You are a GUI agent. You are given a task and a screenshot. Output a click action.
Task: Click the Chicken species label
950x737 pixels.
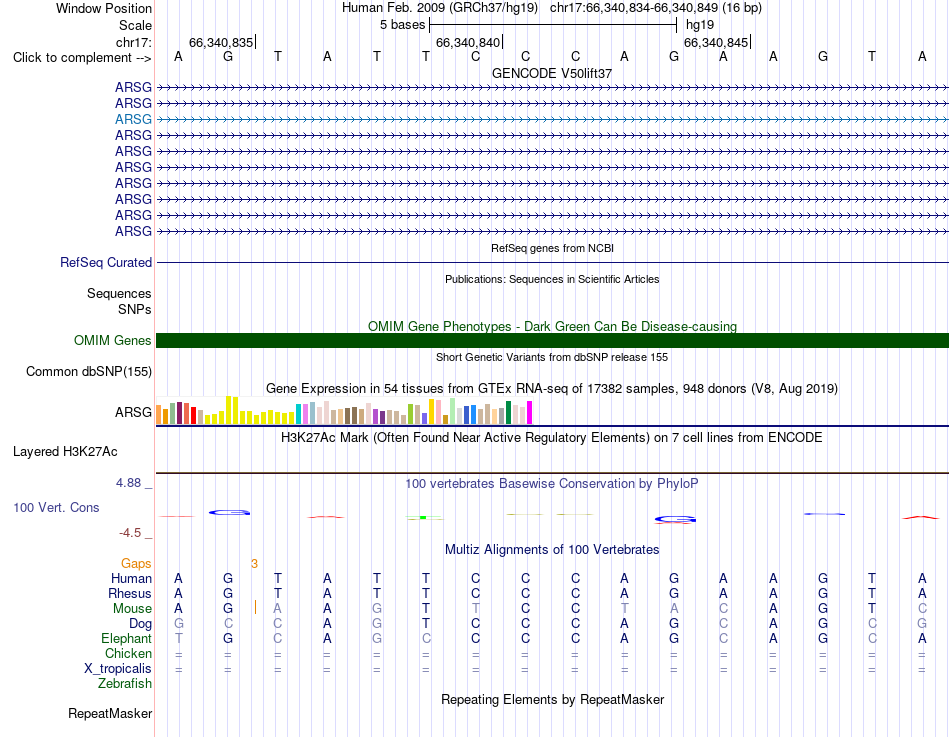tap(128, 653)
